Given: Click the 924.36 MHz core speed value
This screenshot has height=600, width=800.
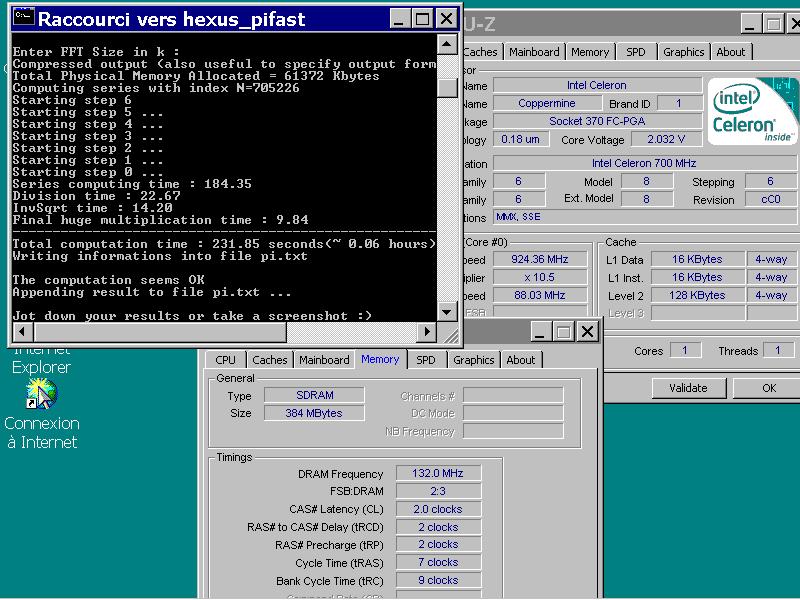Looking at the screenshot, I should tap(540, 259).
